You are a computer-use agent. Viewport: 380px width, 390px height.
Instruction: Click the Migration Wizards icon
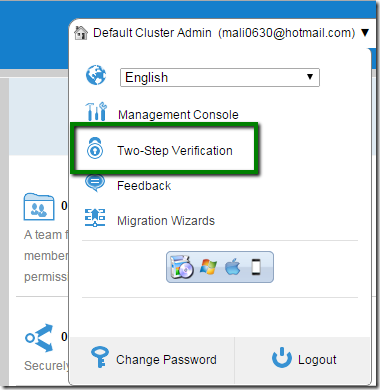pos(95,218)
